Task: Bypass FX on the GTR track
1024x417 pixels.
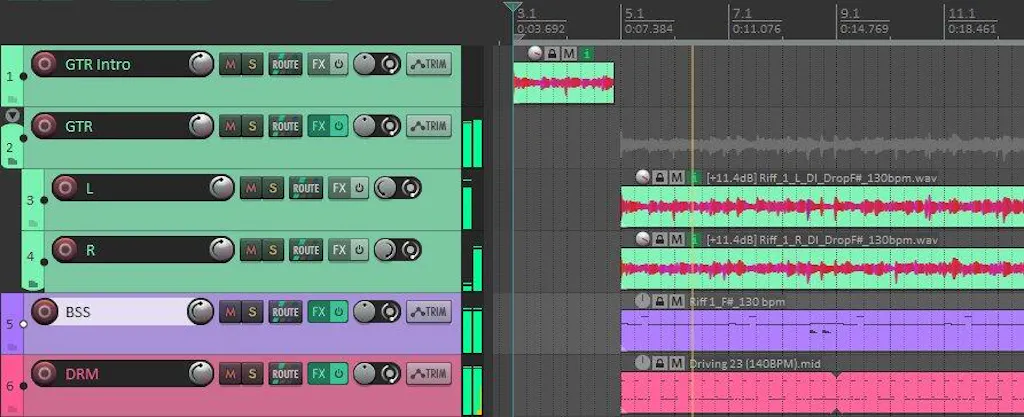Action: point(338,127)
